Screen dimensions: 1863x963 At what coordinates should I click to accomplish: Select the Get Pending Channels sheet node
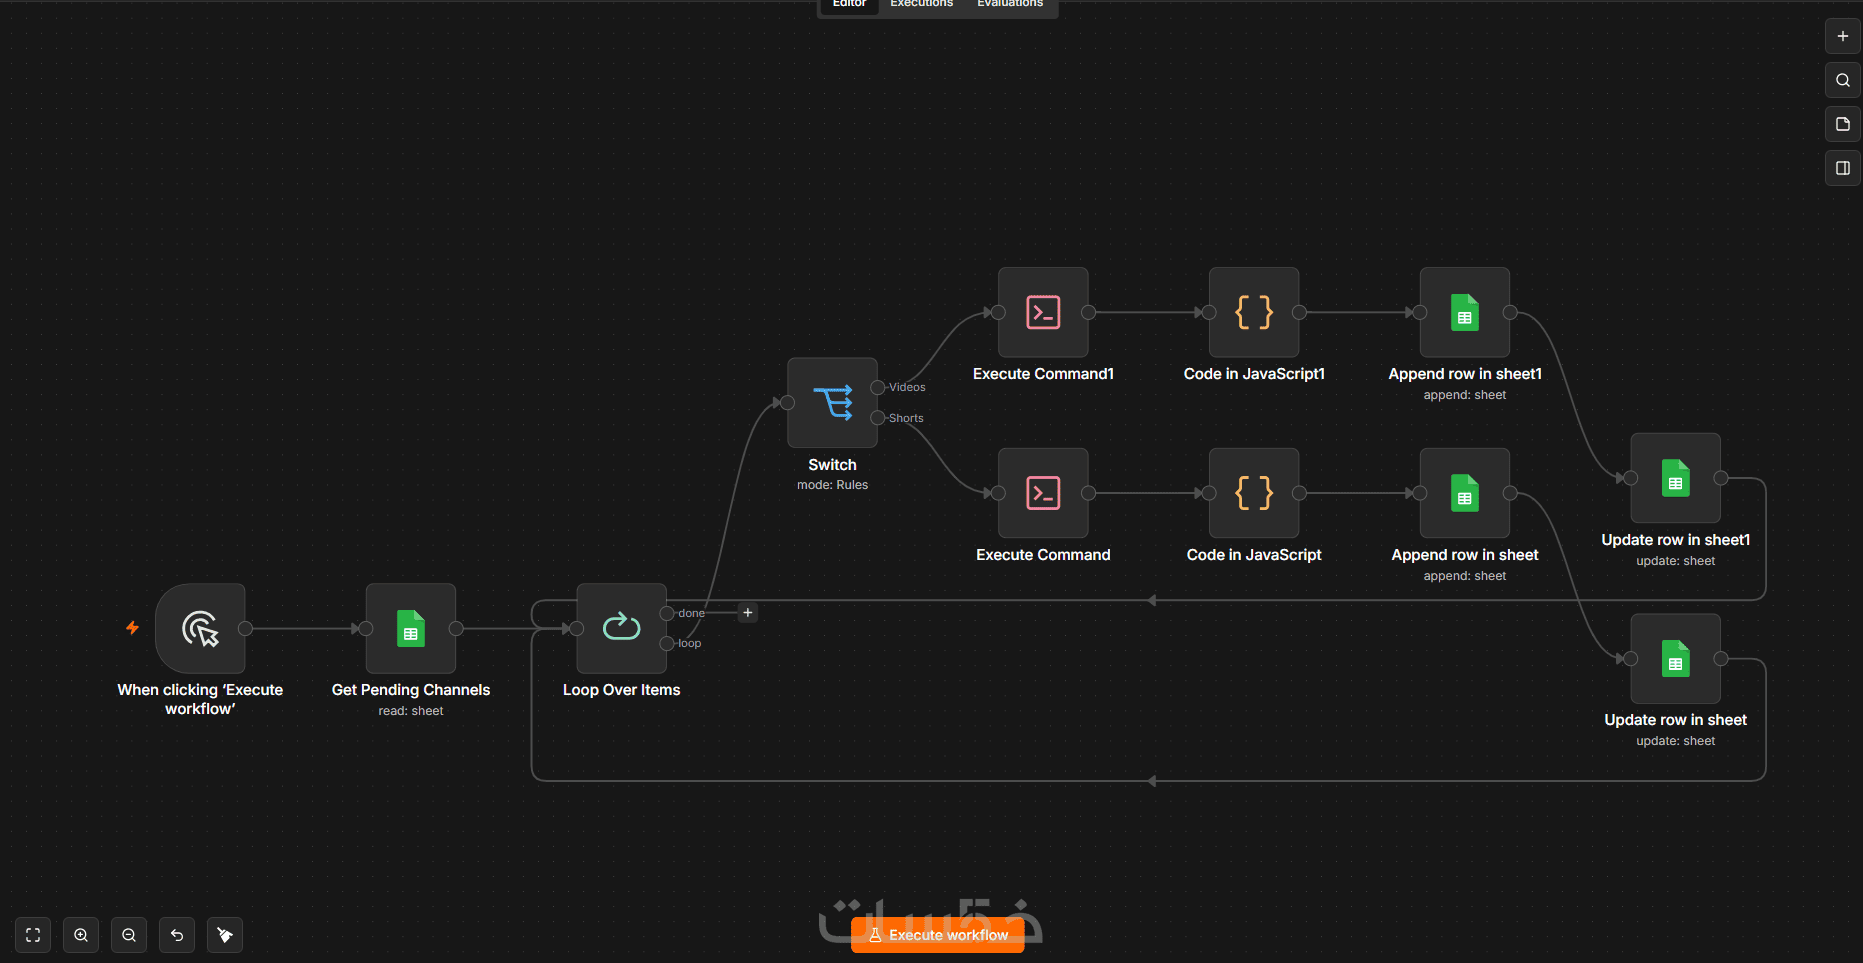point(410,628)
